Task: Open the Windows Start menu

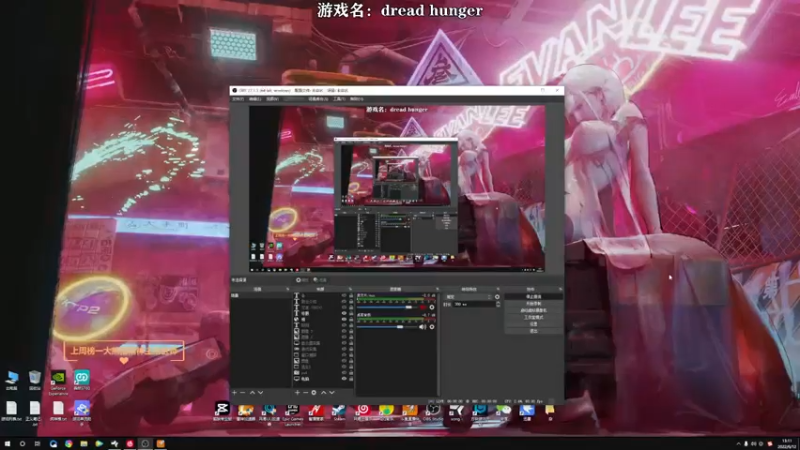Action: [x=7, y=444]
